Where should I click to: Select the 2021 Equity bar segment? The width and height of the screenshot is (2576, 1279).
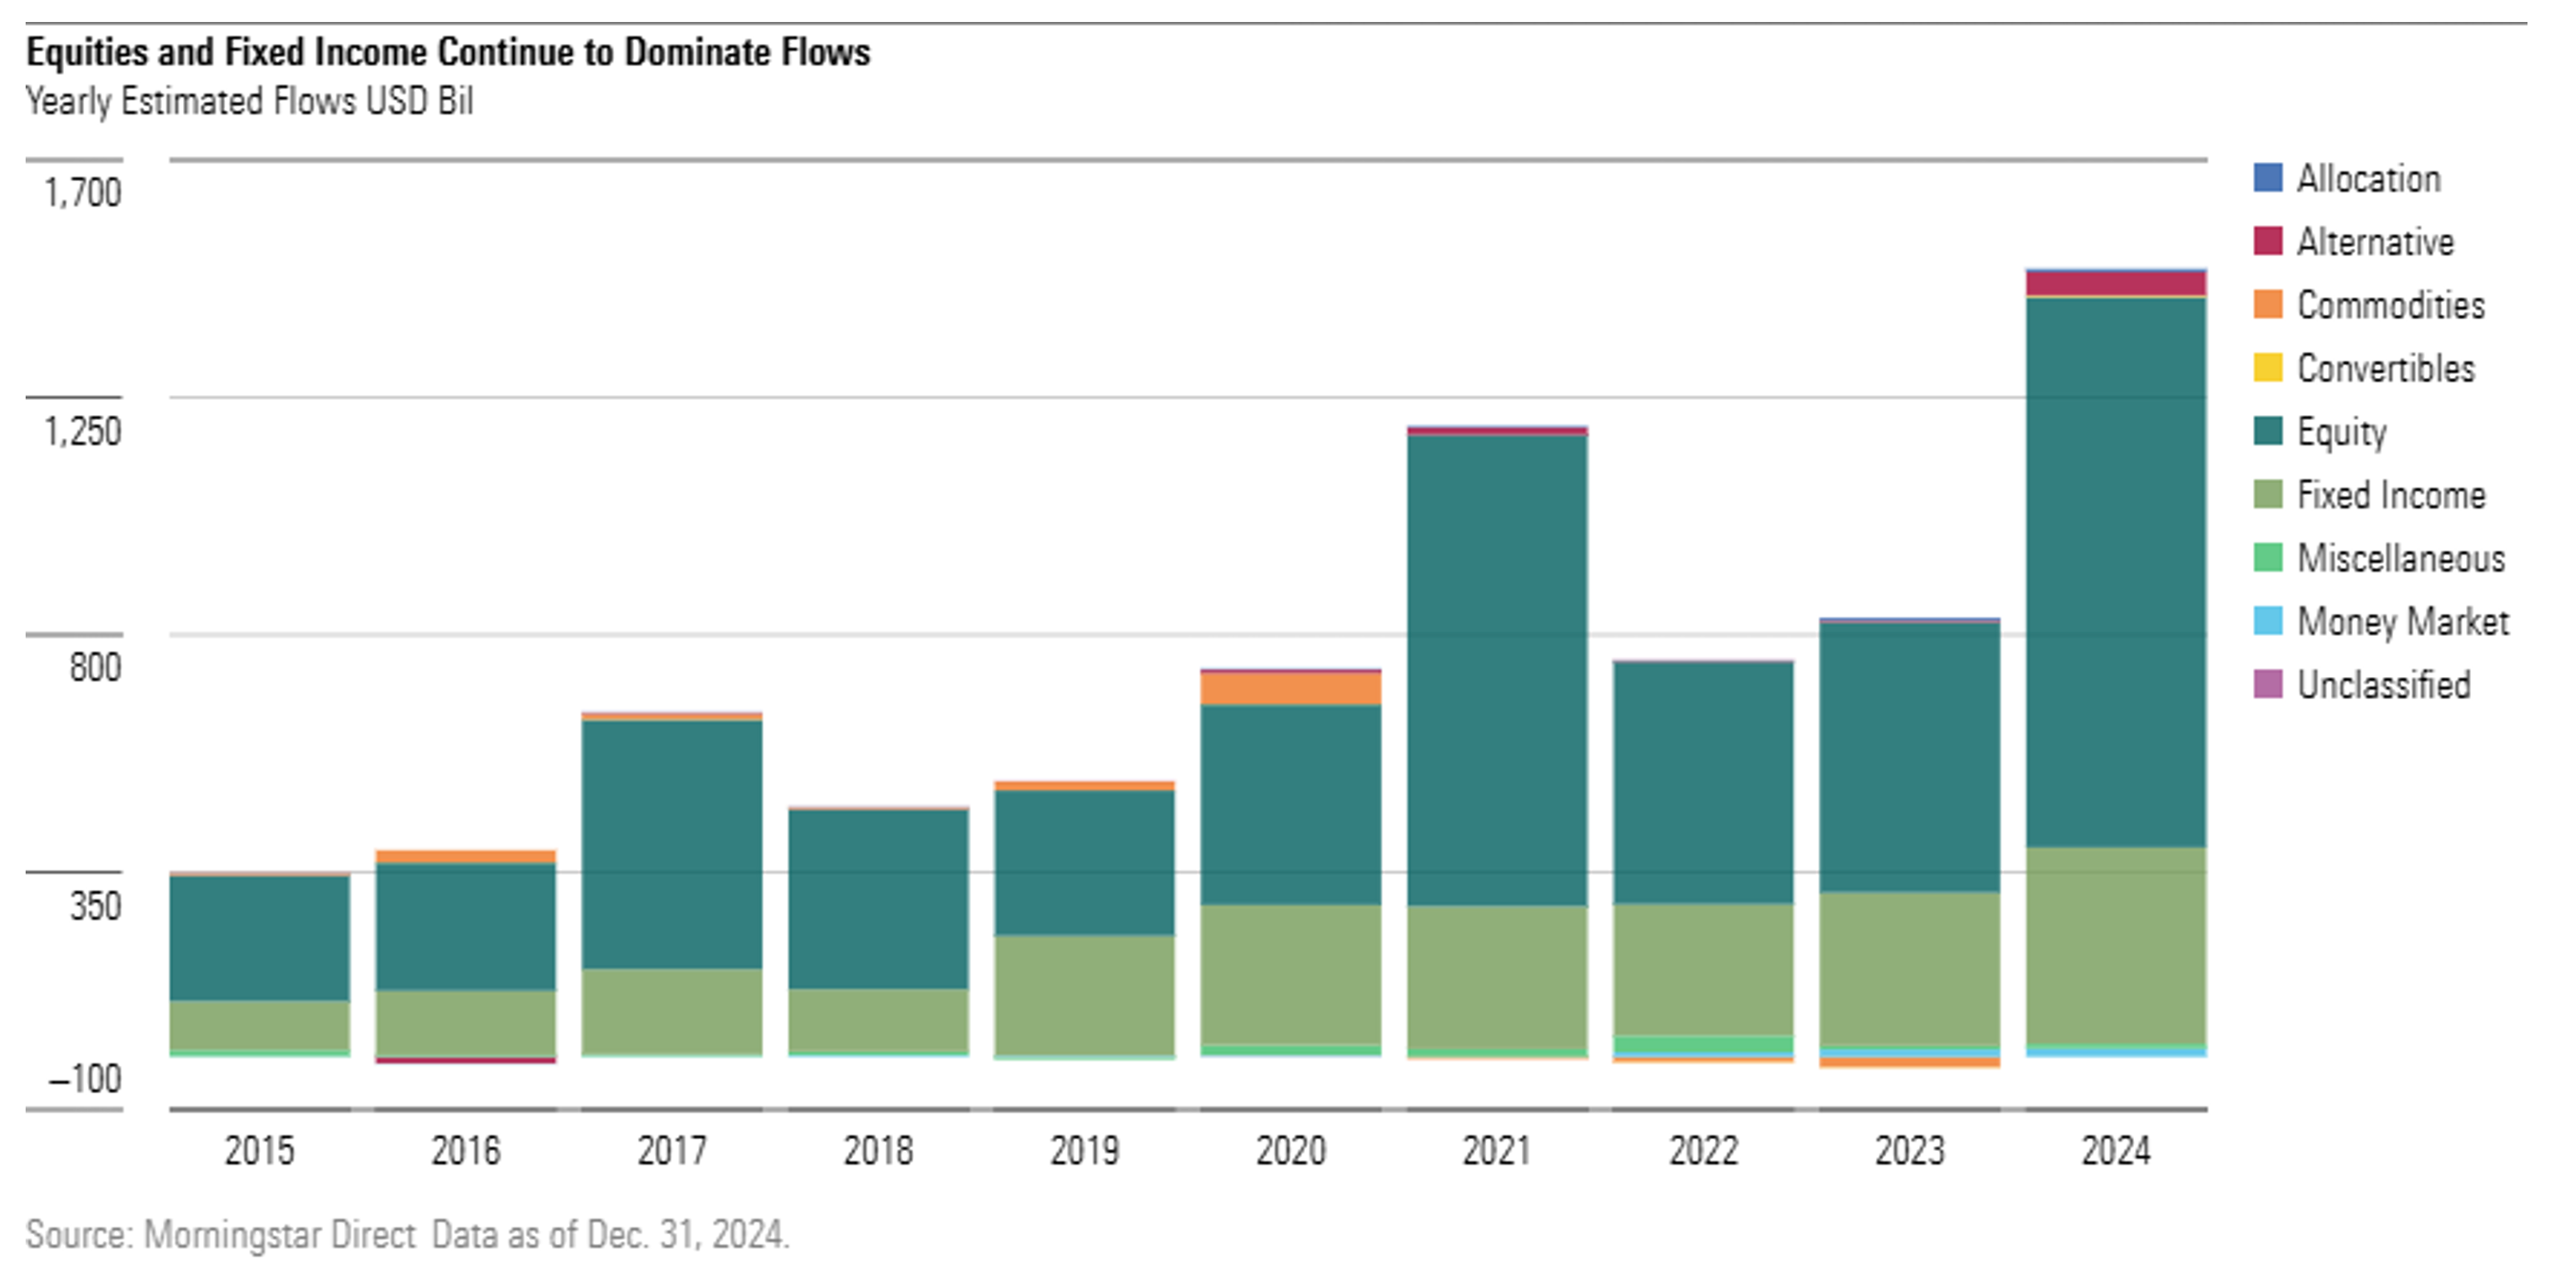coord(1497,670)
